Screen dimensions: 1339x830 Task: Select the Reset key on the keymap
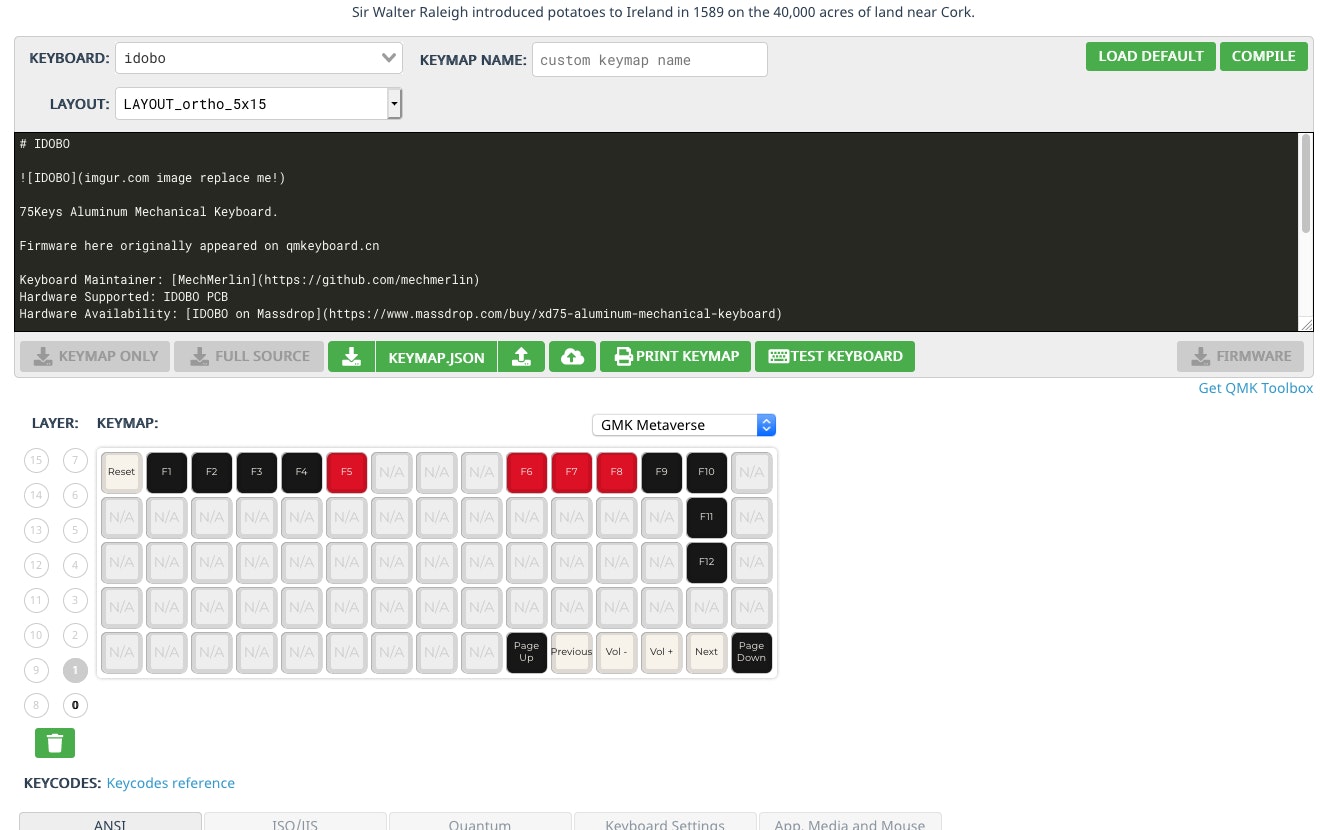[121, 472]
